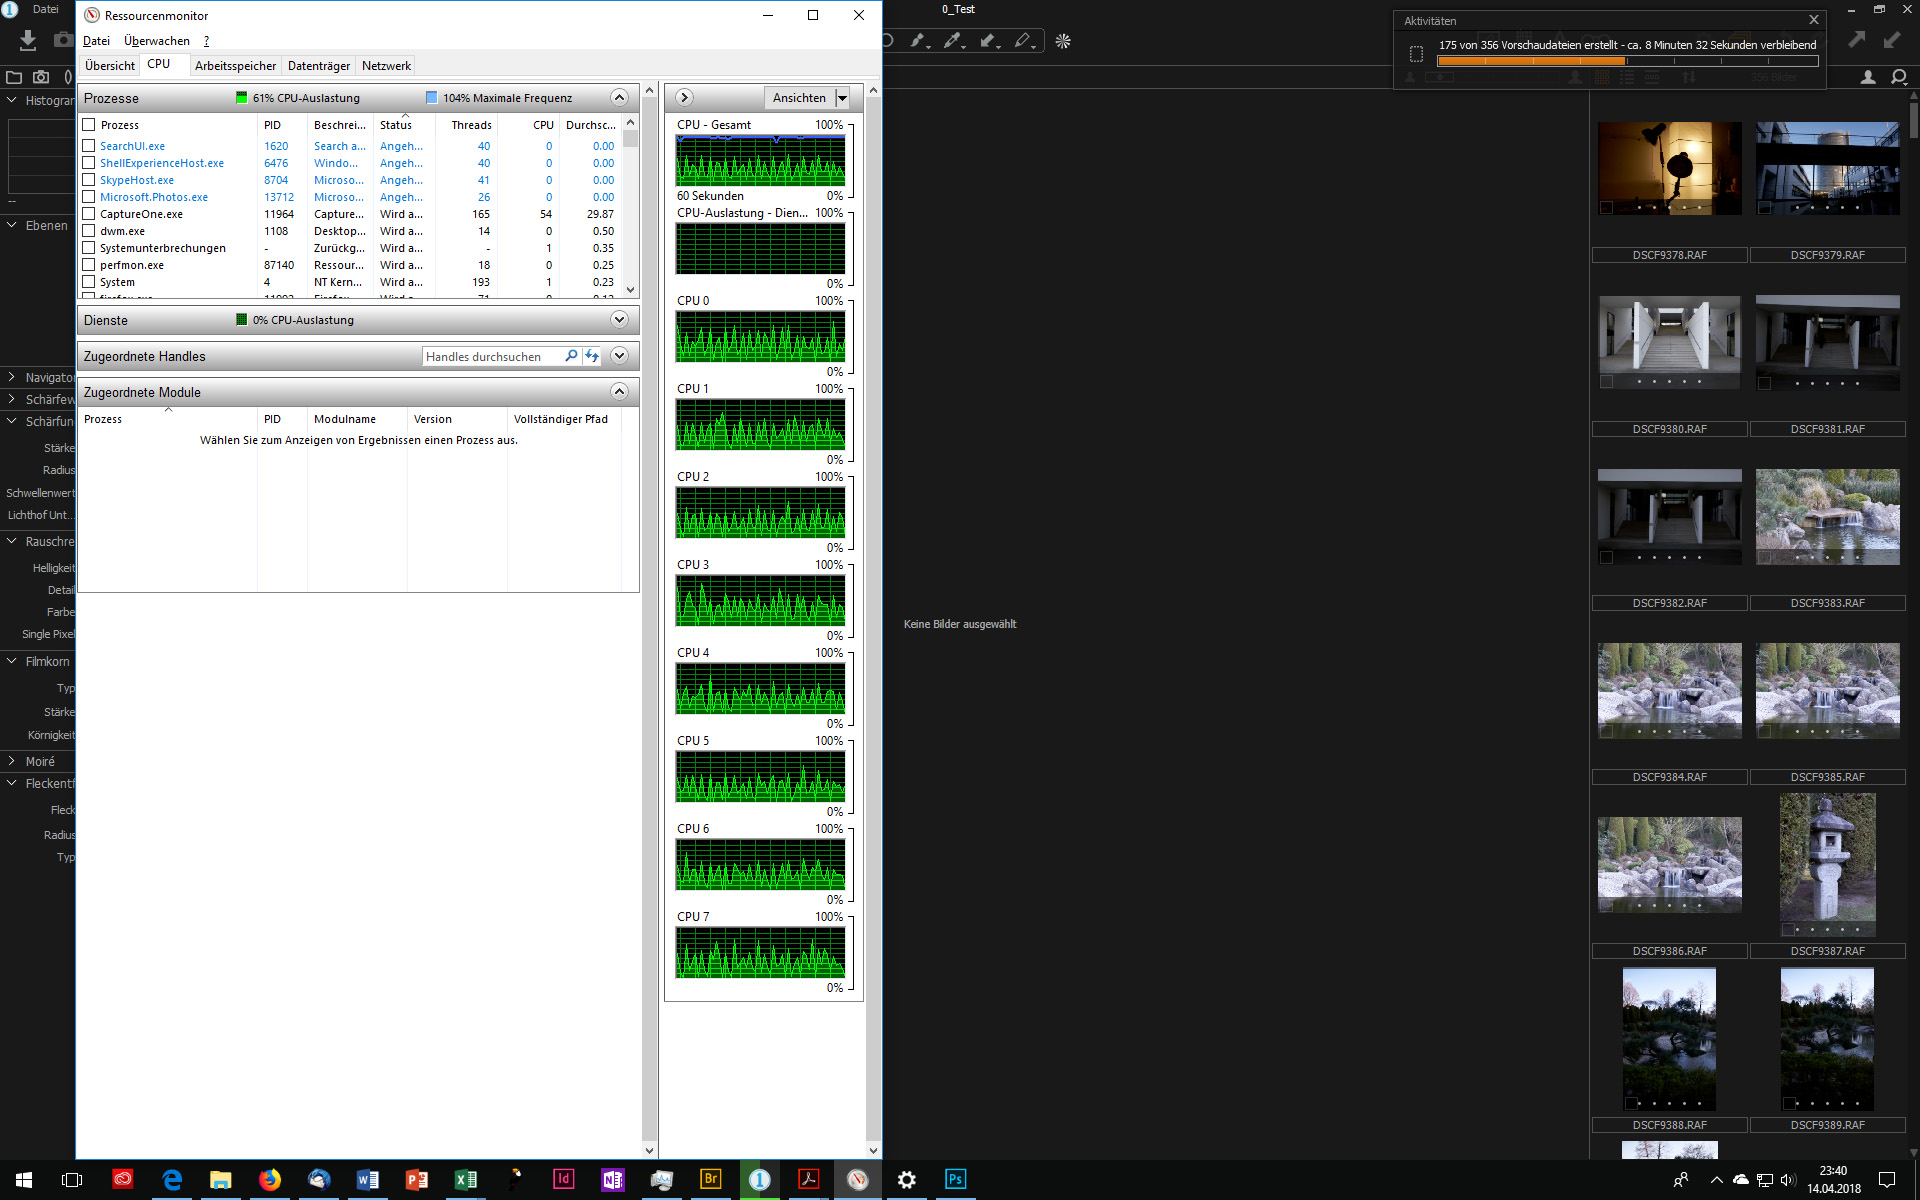Open the Ansichten dropdown arrow
This screenshot has width=1920, height=1200.
843,98
